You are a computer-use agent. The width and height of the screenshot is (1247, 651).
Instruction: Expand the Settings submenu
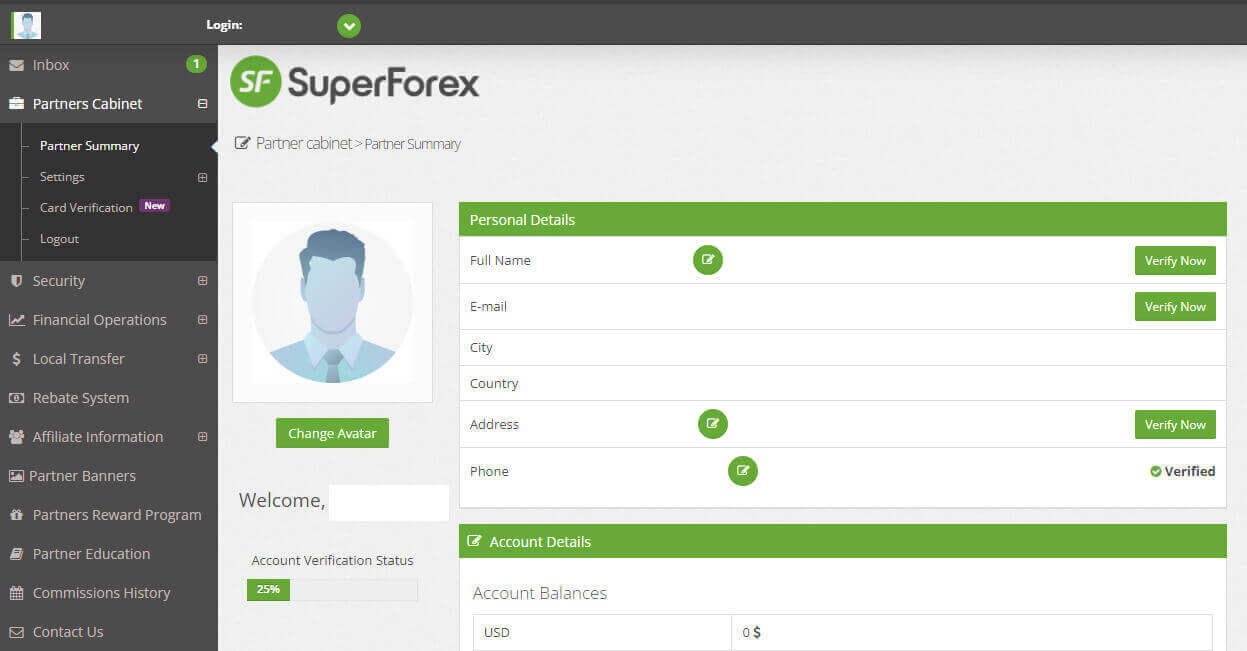pos(203,177)
